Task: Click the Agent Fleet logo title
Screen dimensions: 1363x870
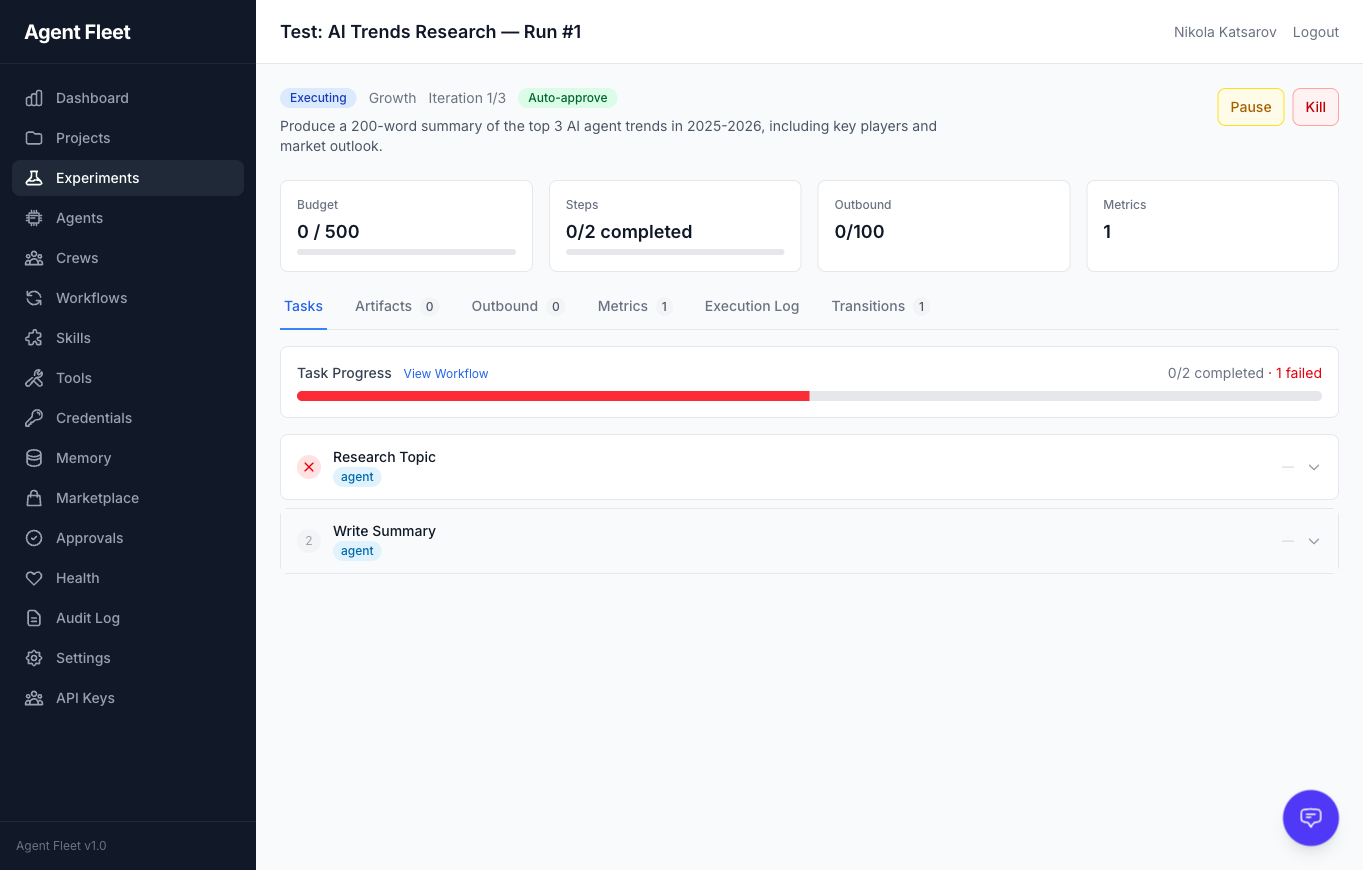Action: [78, 32]
